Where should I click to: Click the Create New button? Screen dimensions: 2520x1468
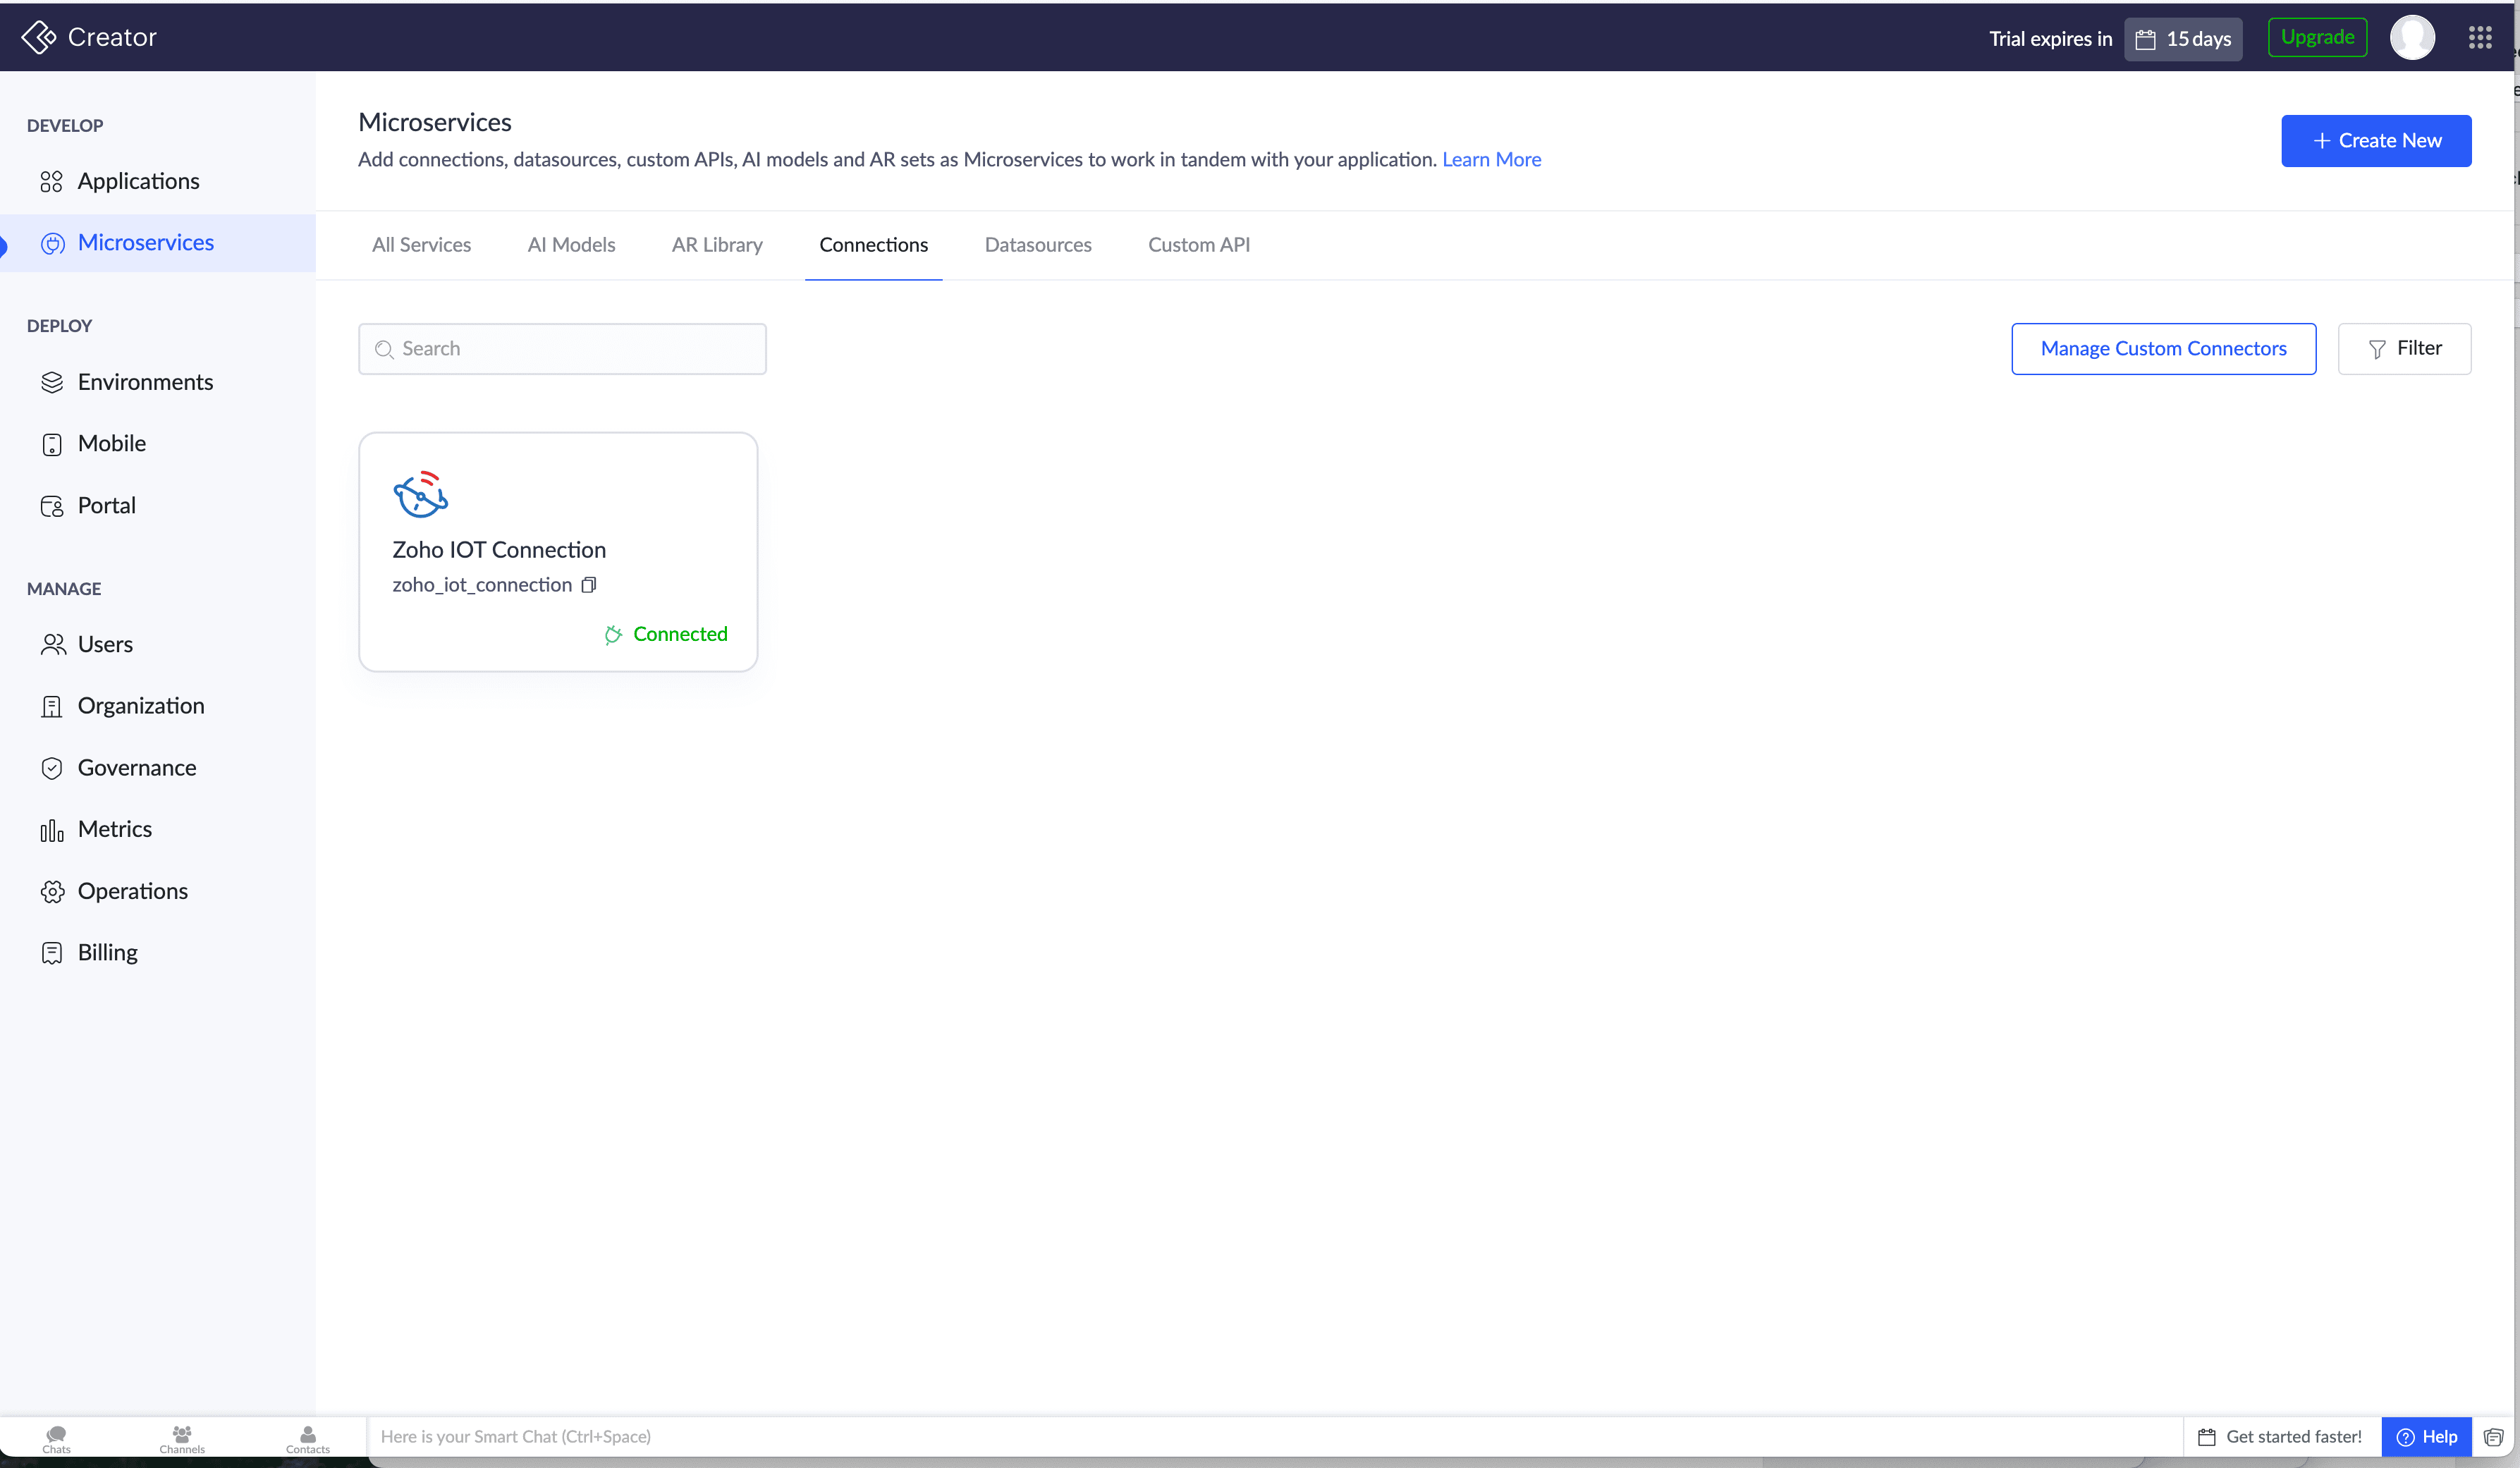point(2375,141)
